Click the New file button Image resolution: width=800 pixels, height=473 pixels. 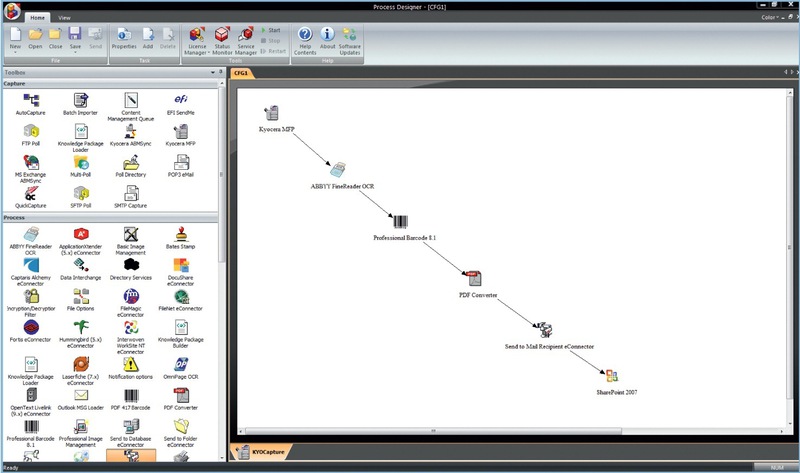click(x=15, y=40)
